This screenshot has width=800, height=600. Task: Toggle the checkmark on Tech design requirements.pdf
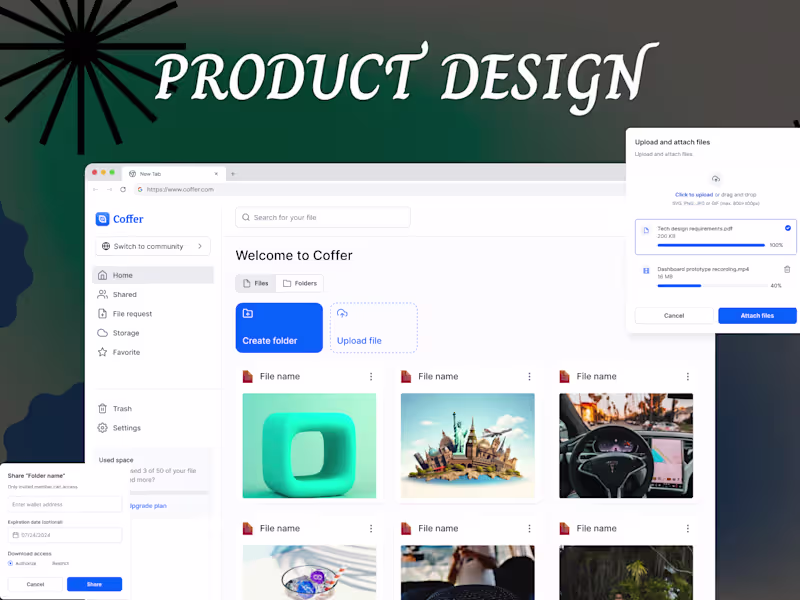(x=788, y=227)
